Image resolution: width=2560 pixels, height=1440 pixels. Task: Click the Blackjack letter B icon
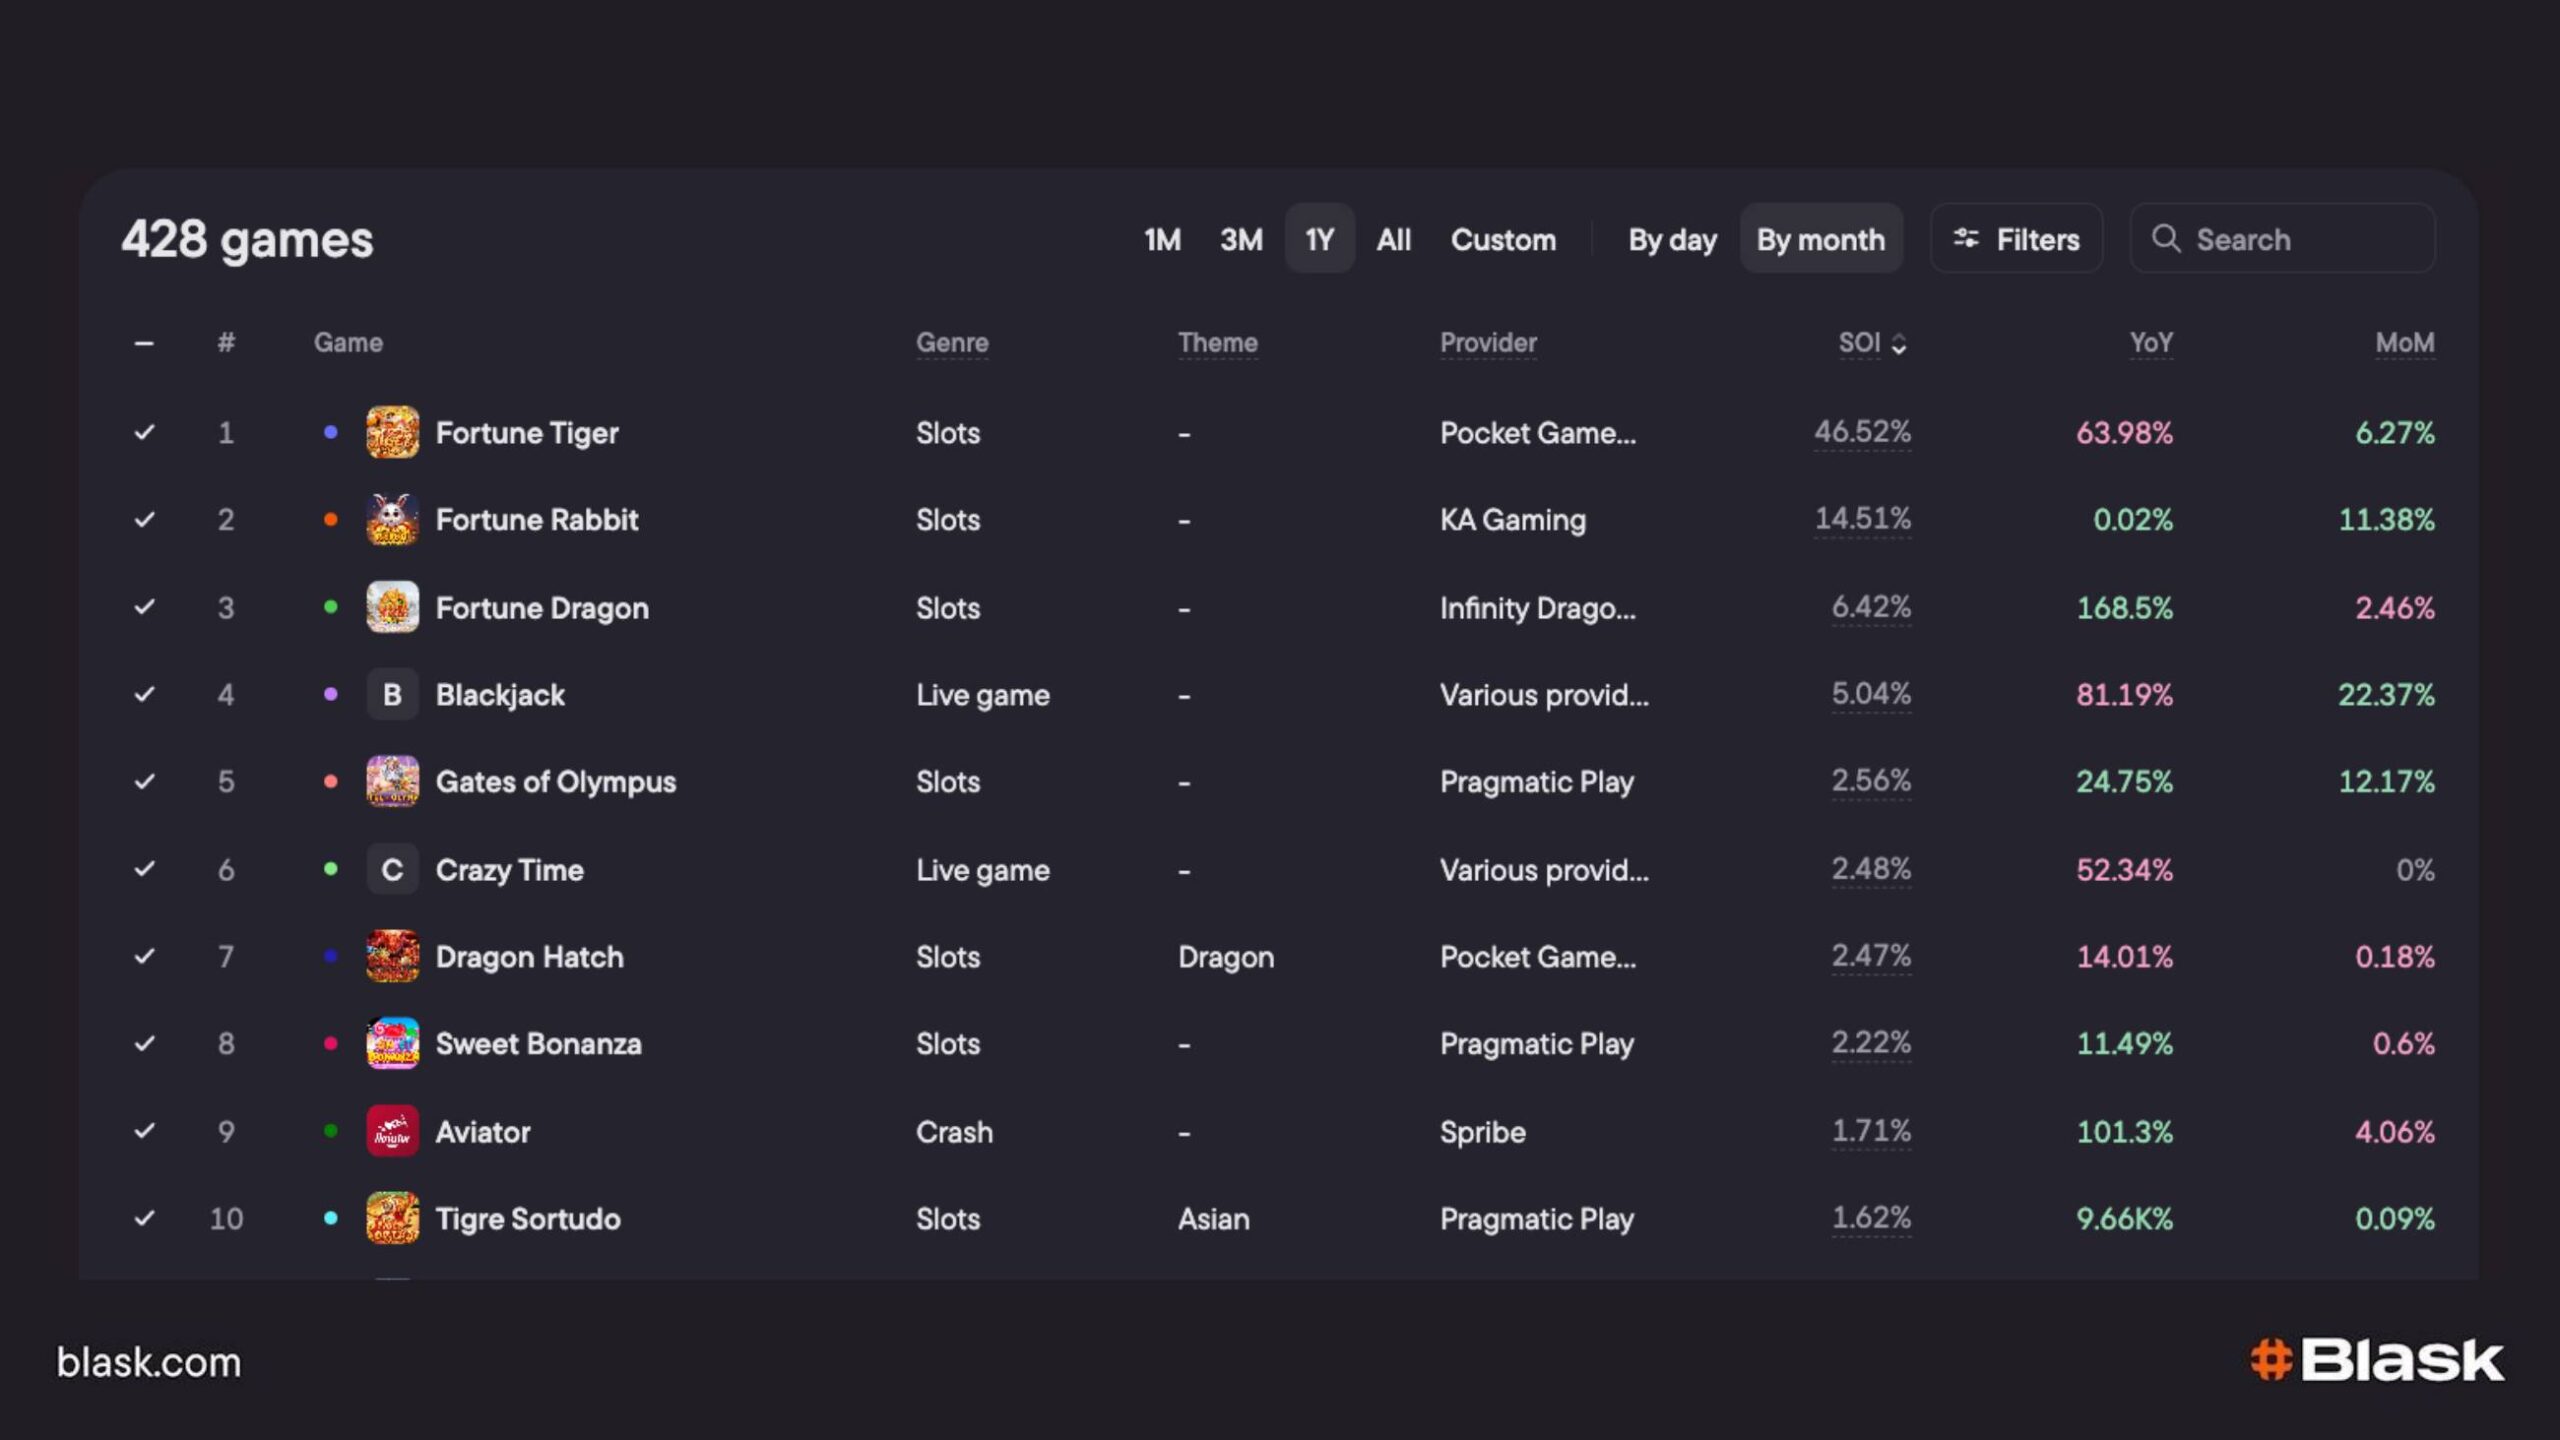tap(392, 695)
